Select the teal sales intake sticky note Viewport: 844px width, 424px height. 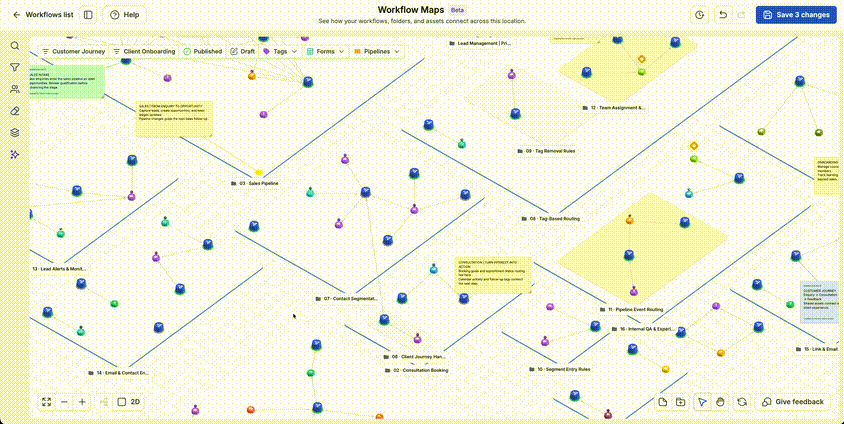tap(67, 82)
